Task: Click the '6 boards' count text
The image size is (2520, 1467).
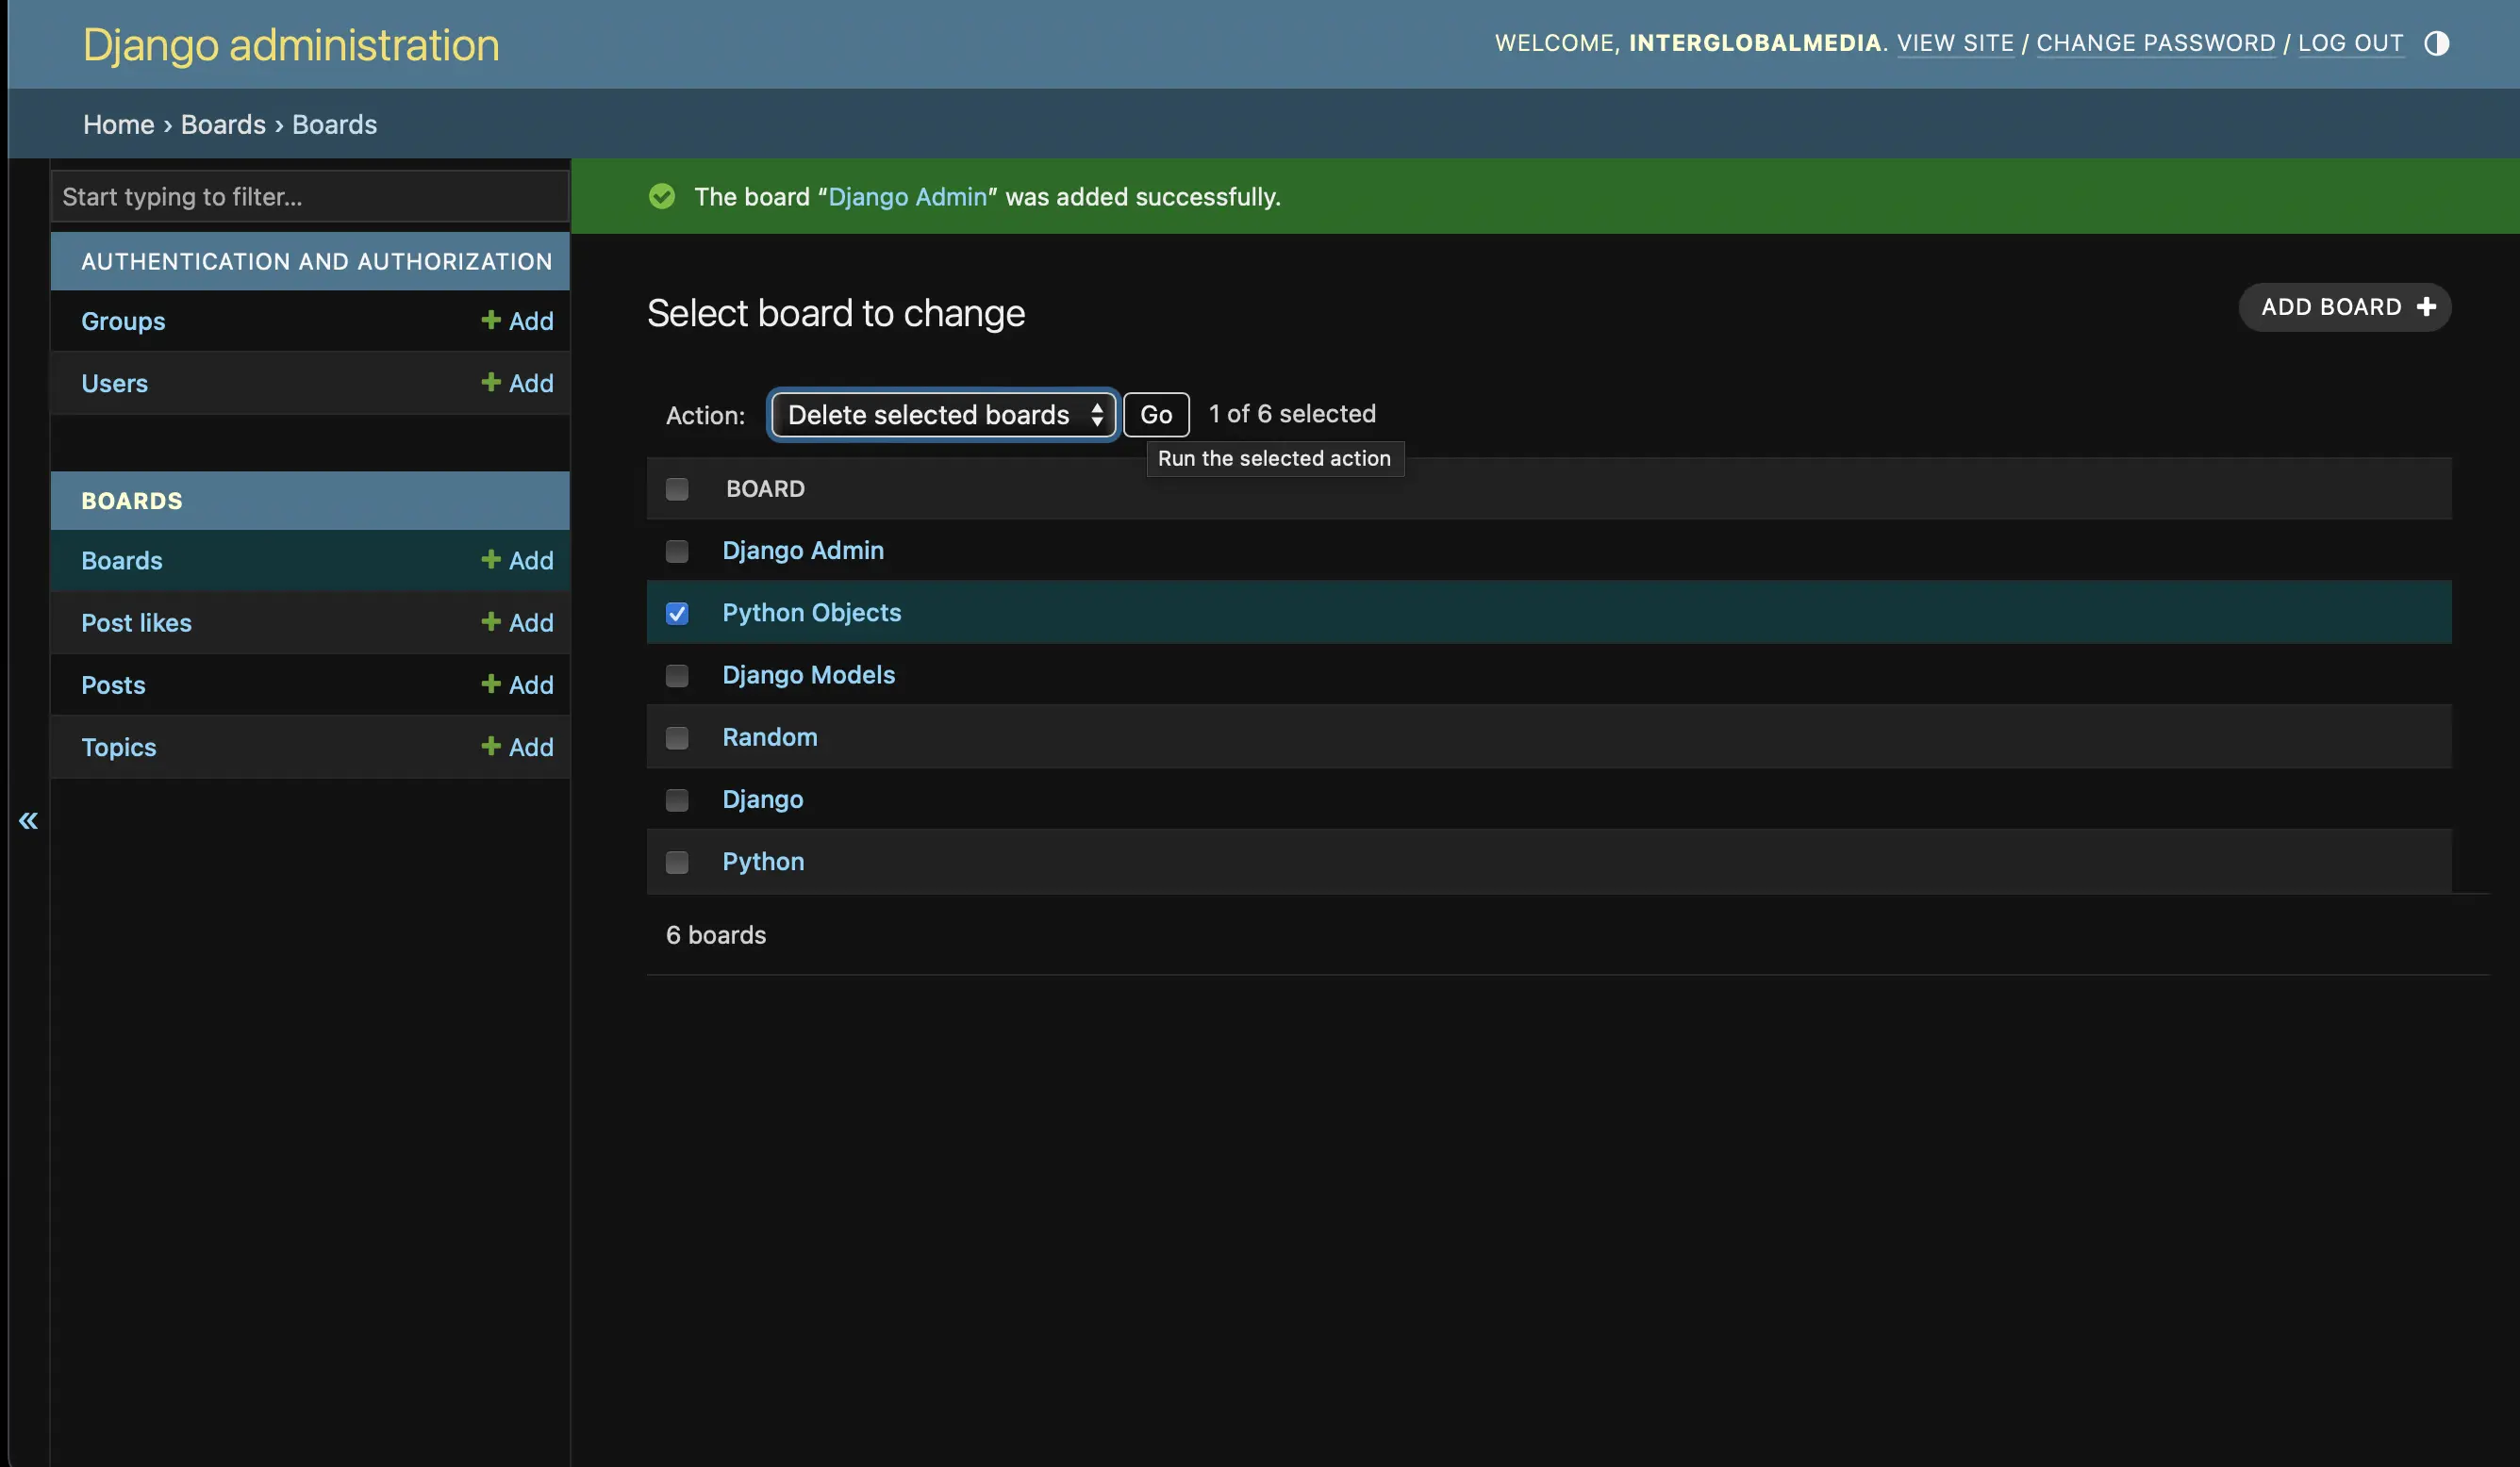Action: tap(716, 934)
